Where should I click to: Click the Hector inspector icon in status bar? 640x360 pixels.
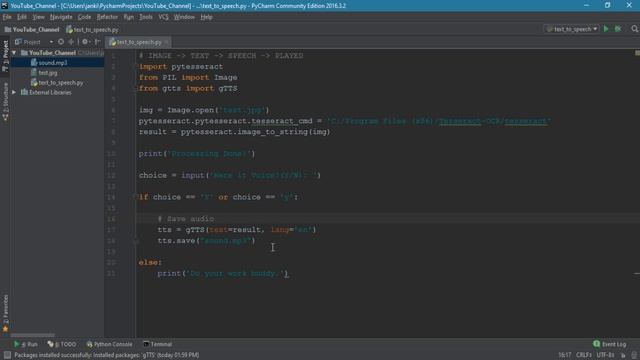click(634, 355)
